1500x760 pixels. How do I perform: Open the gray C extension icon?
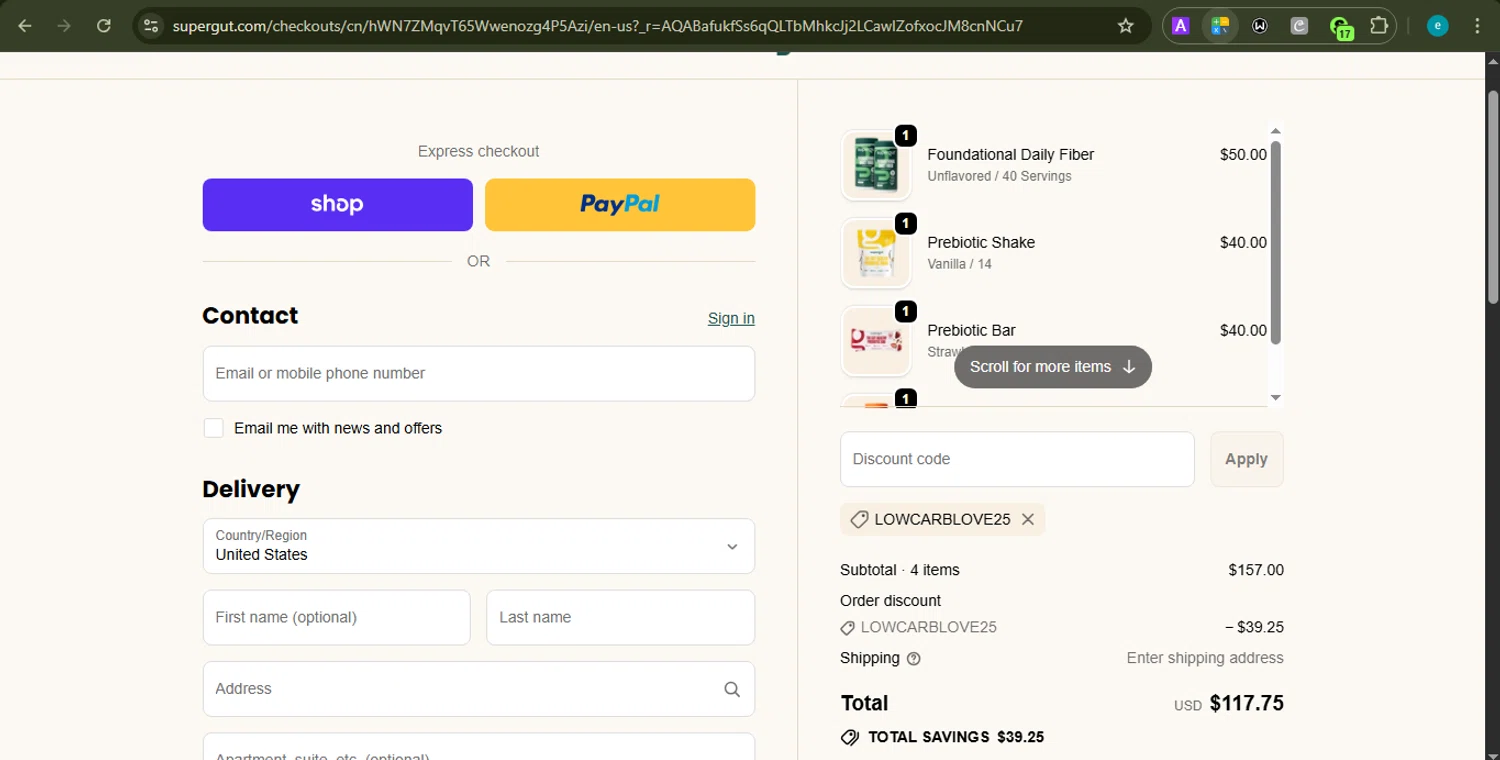1299,26
